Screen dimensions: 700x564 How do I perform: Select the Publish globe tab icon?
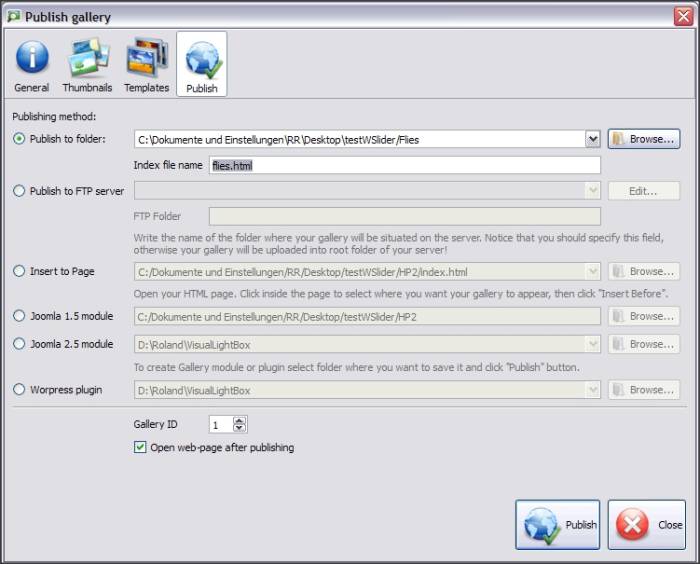(202, 58)
